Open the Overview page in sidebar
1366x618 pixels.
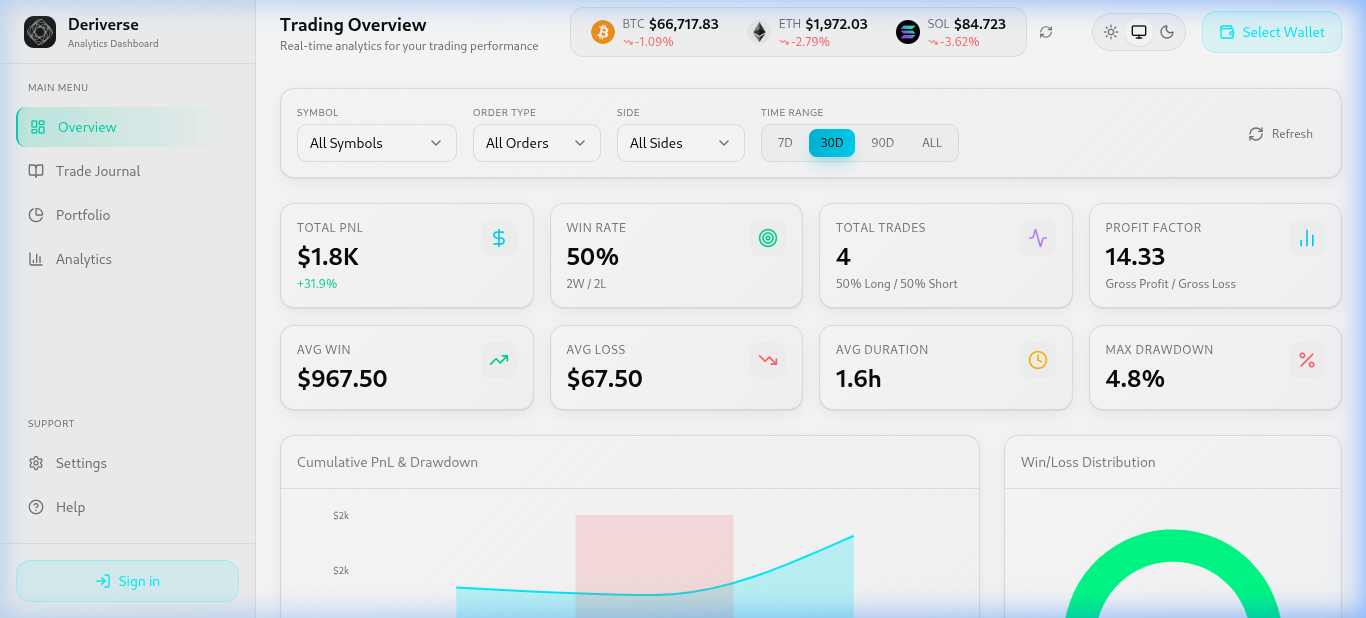tap(127, 127)
